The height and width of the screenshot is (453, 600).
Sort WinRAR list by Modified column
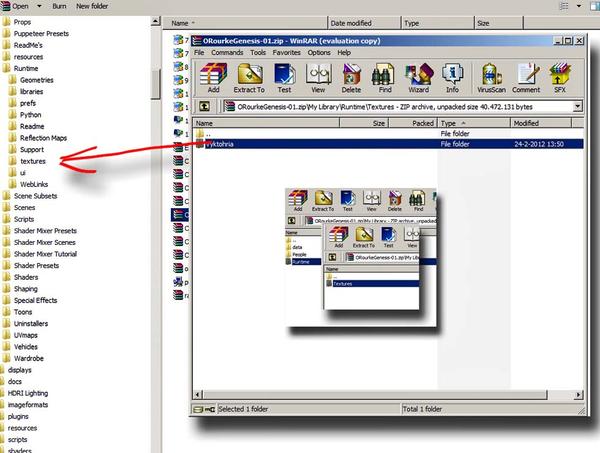pyautogui.click(x=541, y=123)
